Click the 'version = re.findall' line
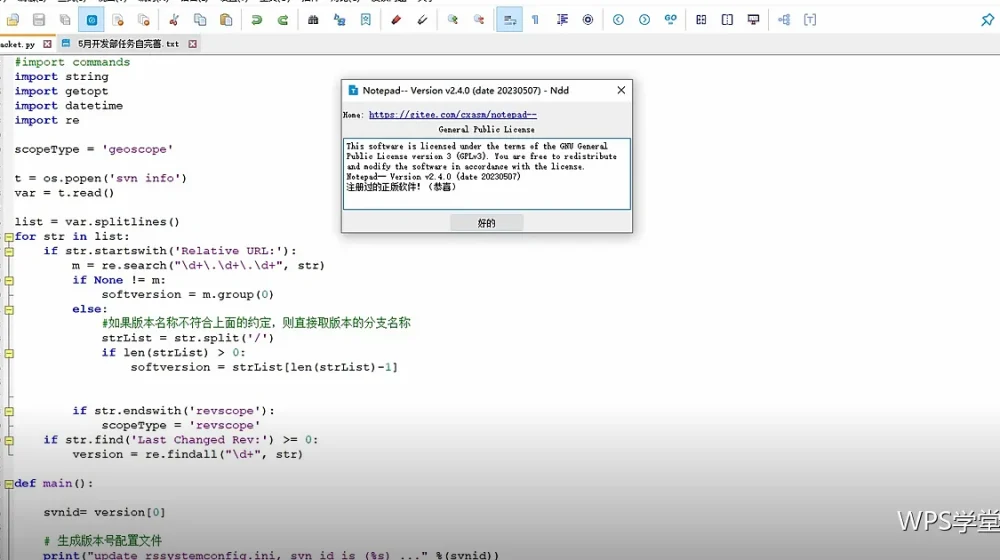The image size is (1000, 560). pyautogui.click(x=188, y=455)
